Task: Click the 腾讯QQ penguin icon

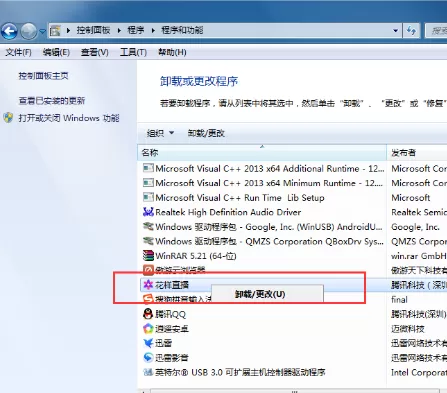Action: click(x=148, y=314)
